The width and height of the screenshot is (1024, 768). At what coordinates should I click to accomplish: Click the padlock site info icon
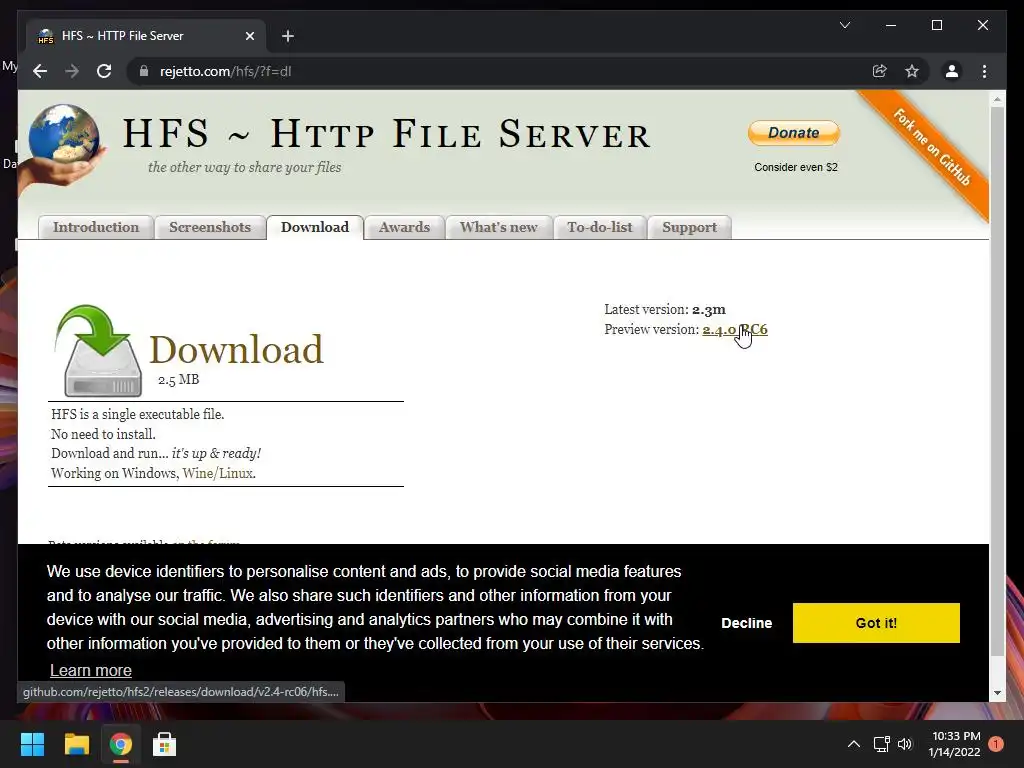144,71
